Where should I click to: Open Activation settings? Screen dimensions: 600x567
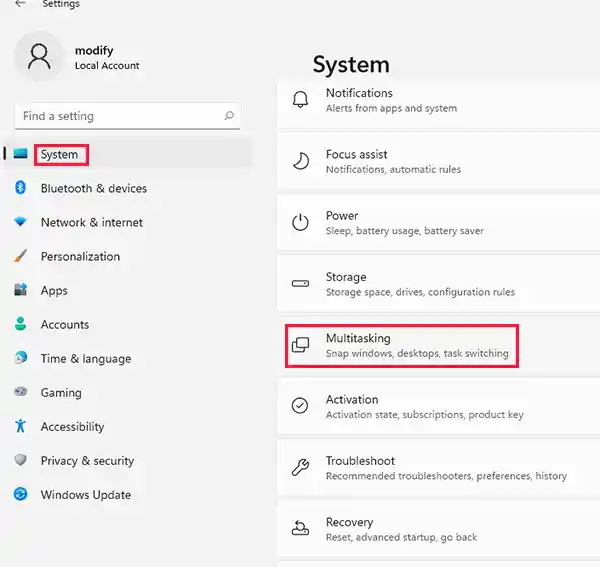click(x=439, y=406)
